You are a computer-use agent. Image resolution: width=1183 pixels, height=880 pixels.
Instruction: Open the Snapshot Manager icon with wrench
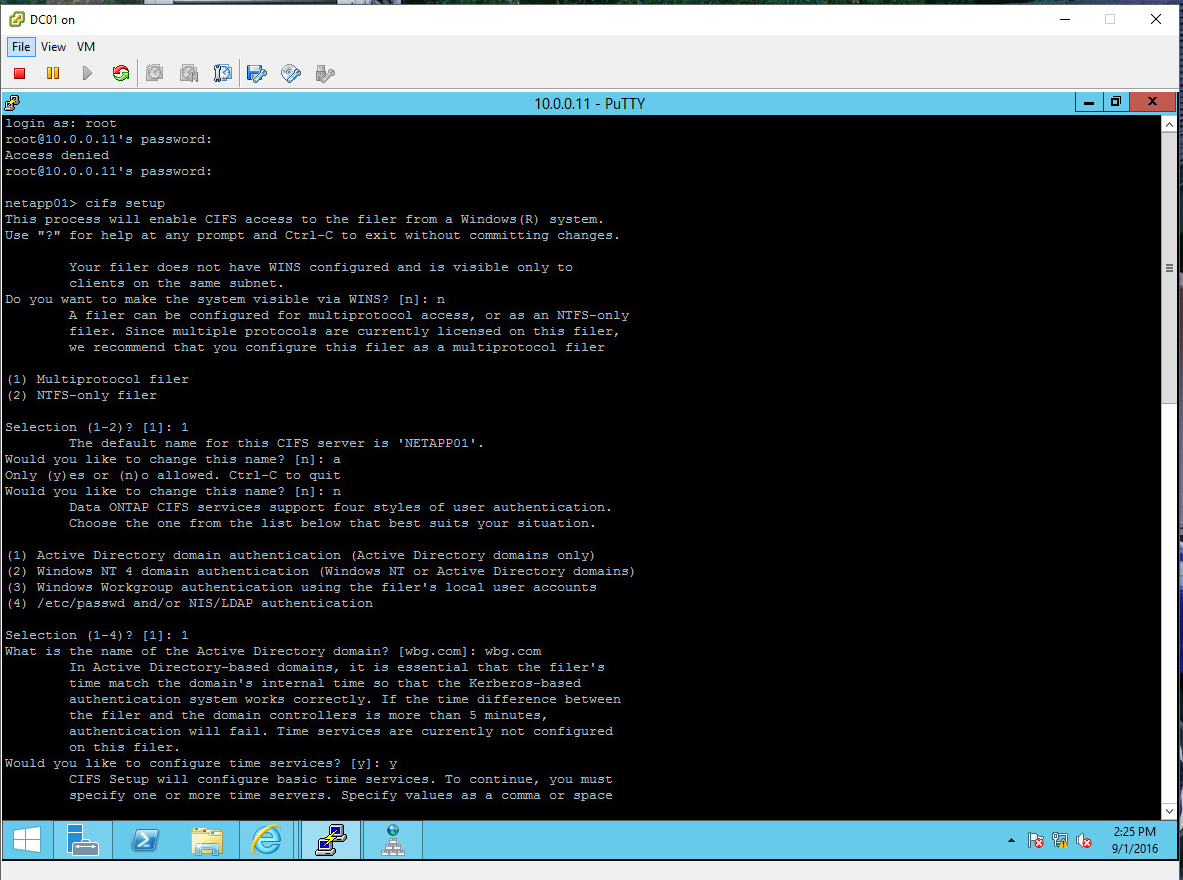223,73
